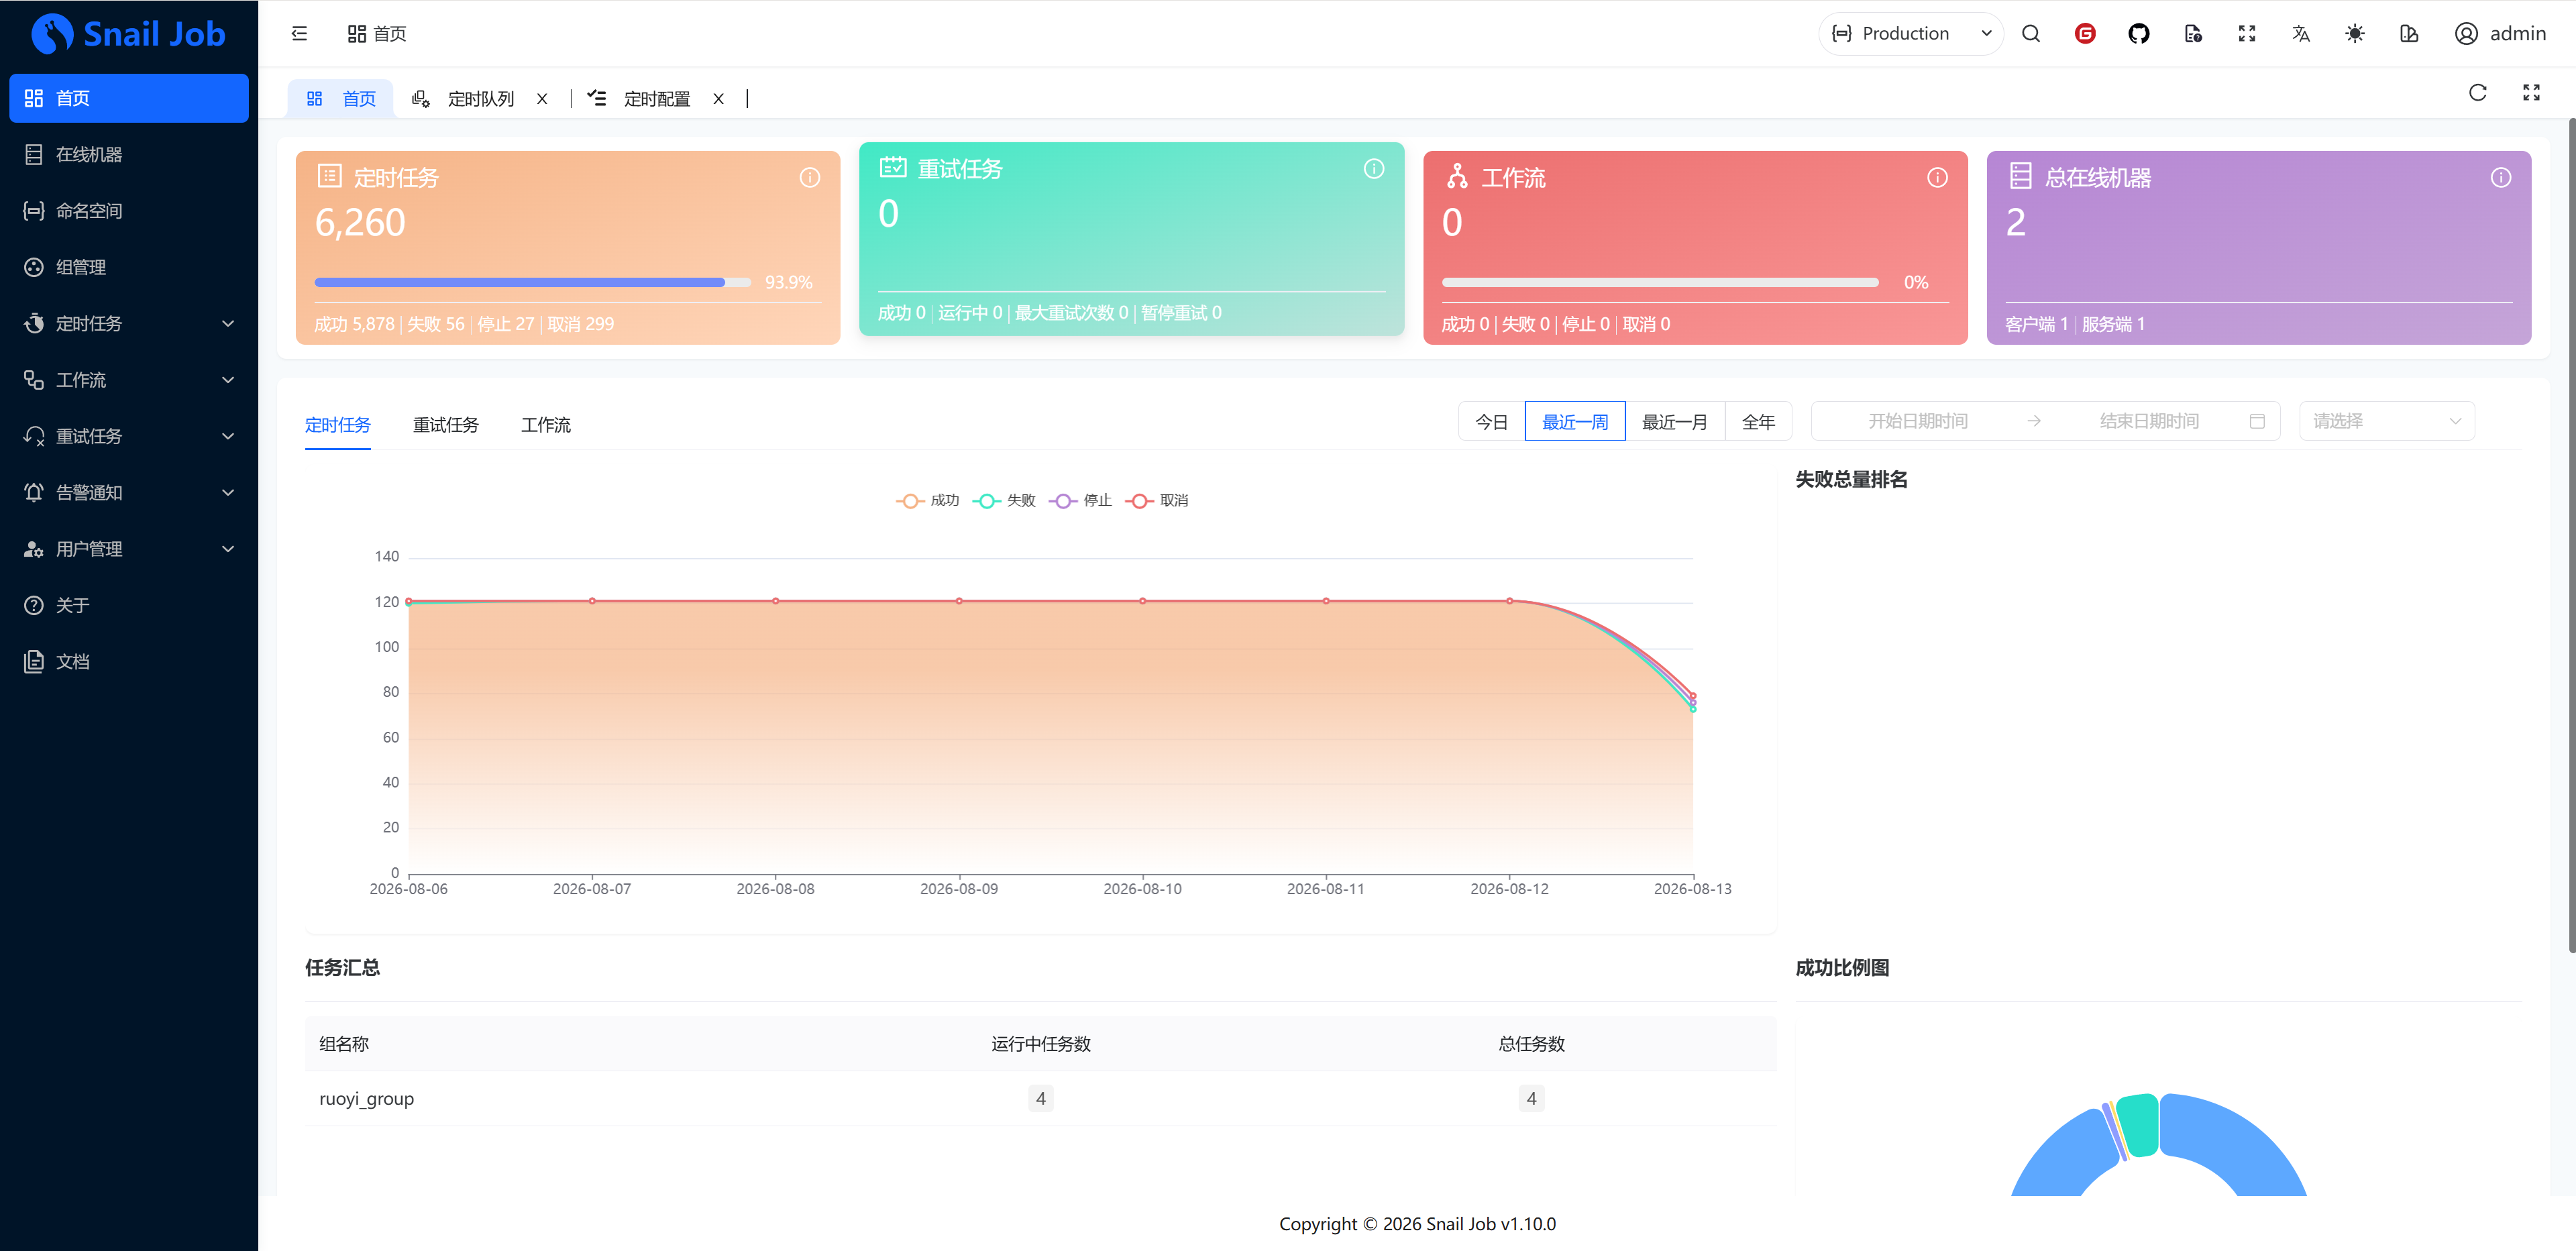Screen dimensions: 2576x1251
Task: Go to 首页 in the sidebar
Action: point(129,98)
